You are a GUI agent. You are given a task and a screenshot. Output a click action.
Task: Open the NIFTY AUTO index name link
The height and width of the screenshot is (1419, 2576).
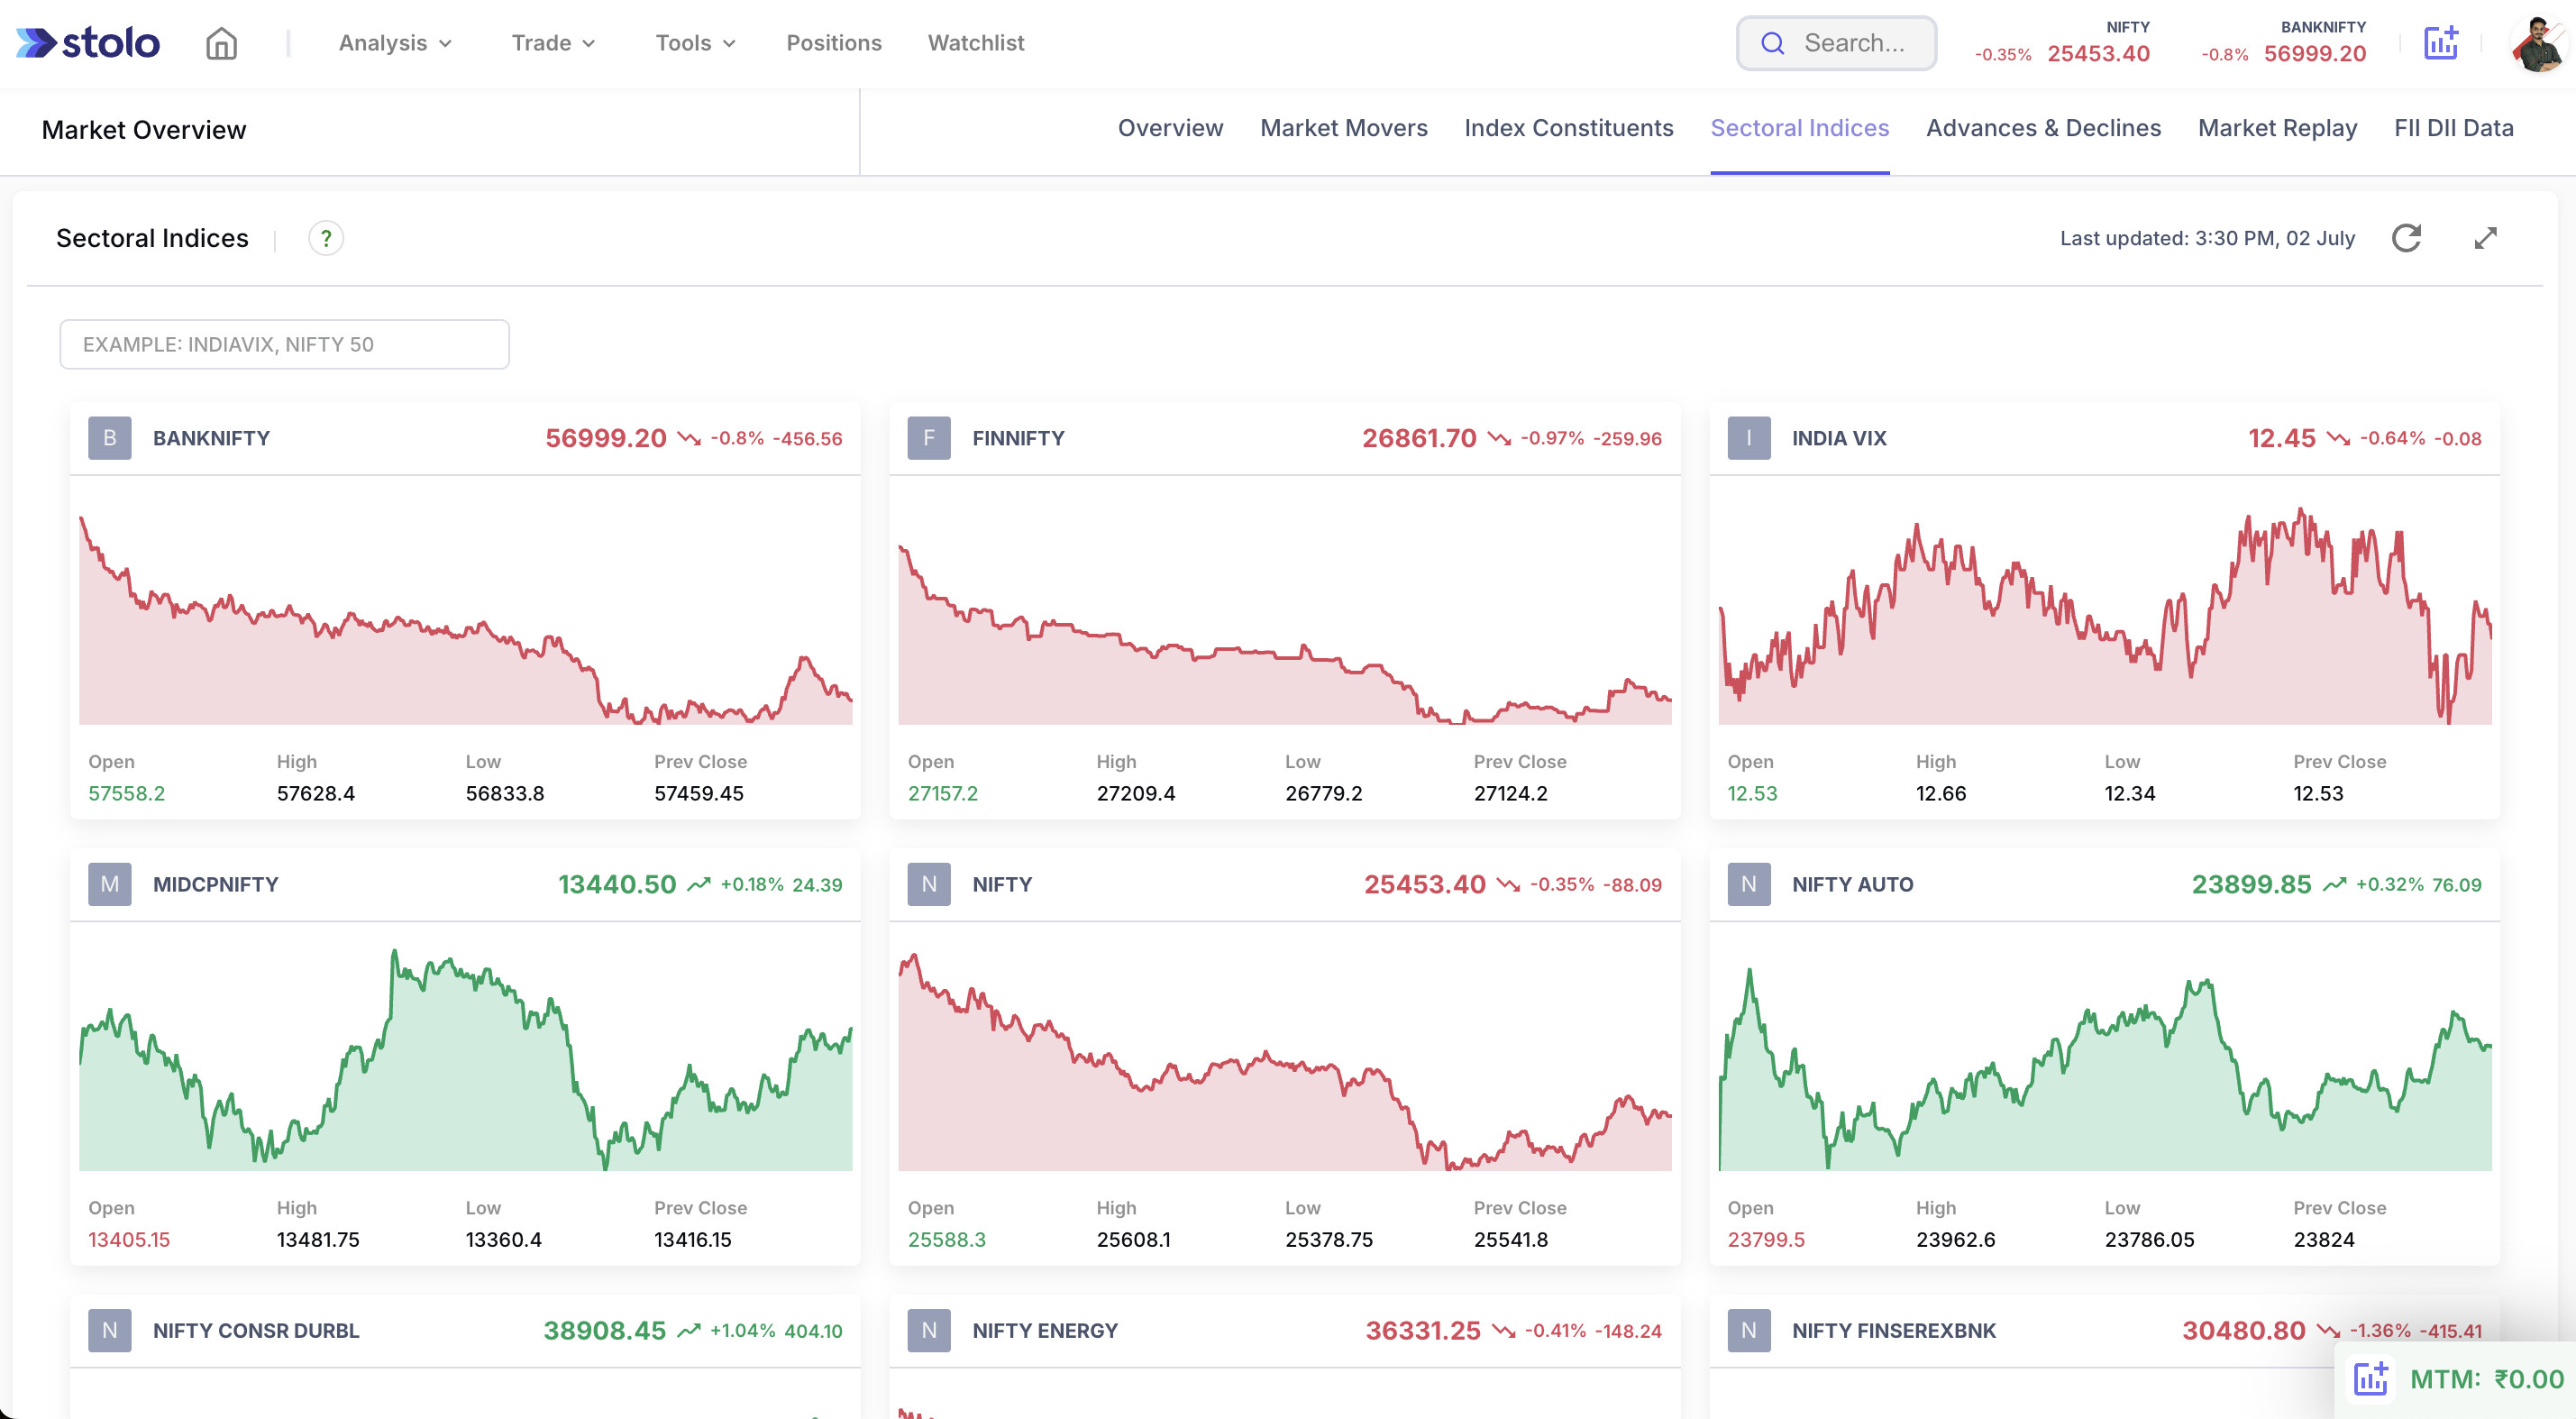pos(1852,884)
